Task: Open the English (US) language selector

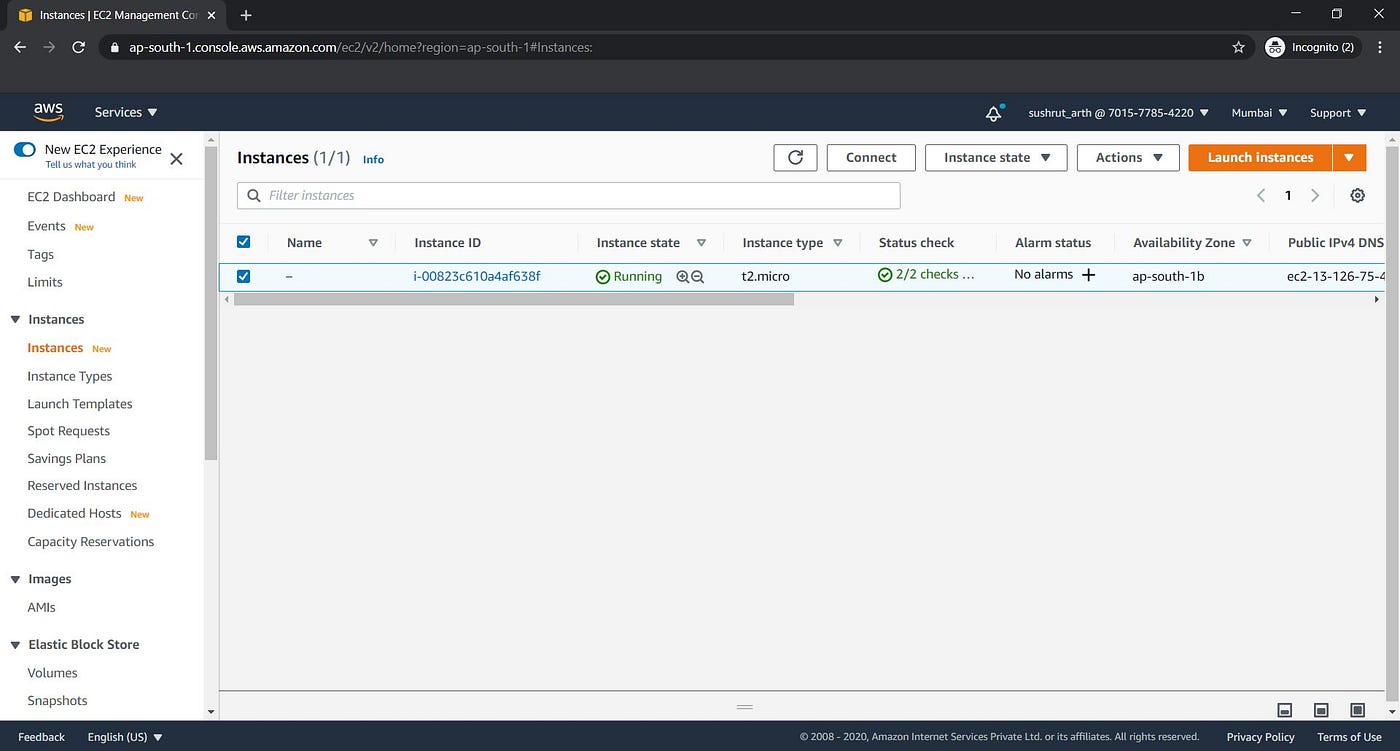Action: point(125,737)
